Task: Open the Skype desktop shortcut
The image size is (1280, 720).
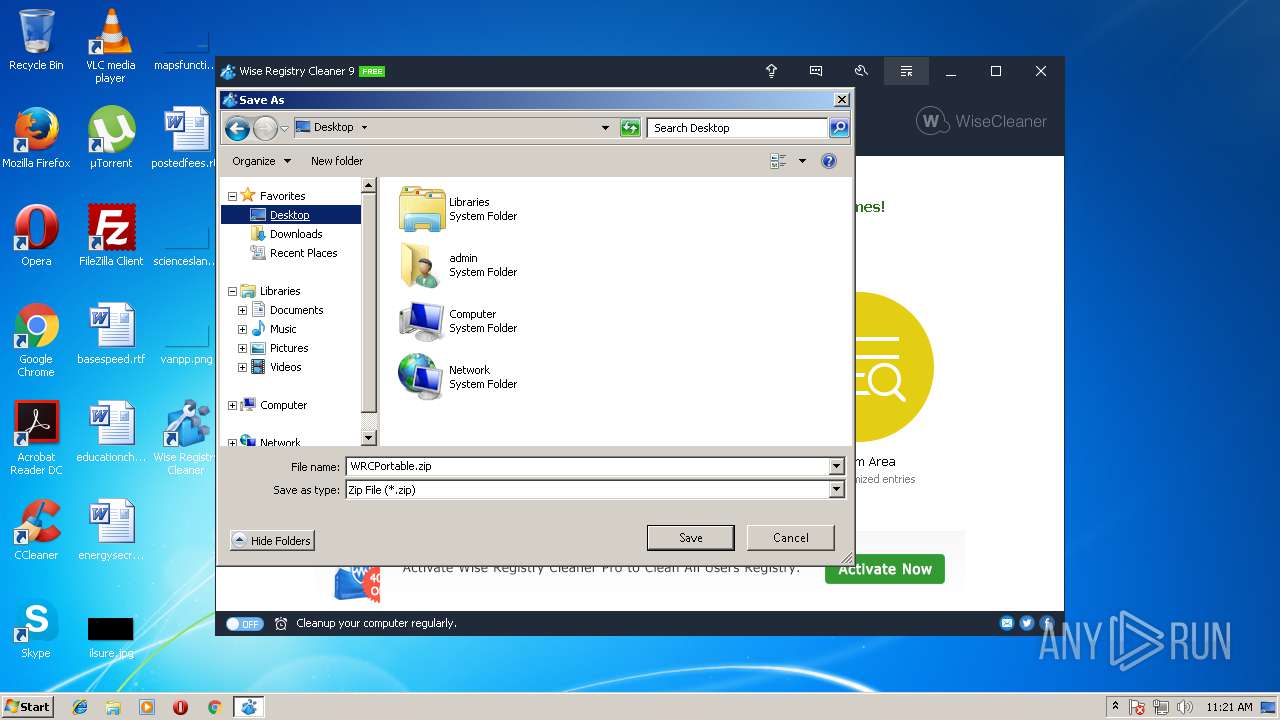Action: [36, 628]
